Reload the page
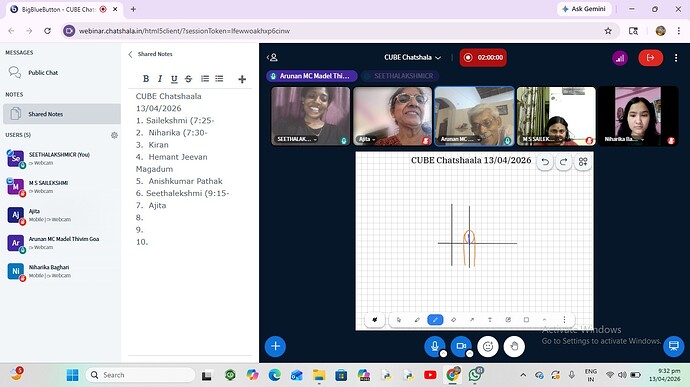The width and height of the screenshot is (690, 387). click(48, 31)
